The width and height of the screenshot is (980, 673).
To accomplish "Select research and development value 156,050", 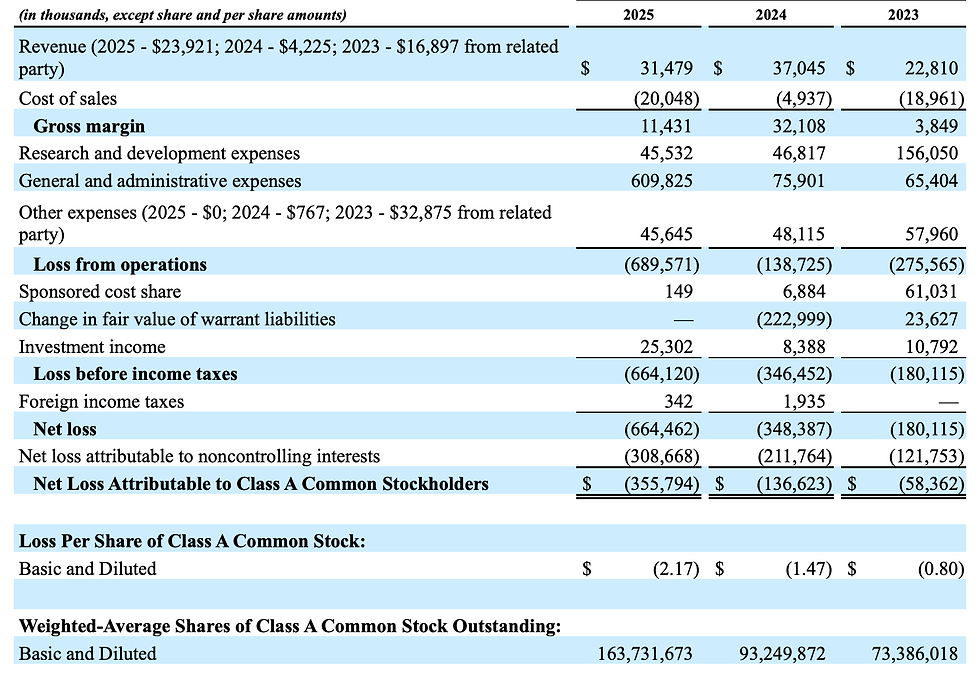I will point(927,154).
